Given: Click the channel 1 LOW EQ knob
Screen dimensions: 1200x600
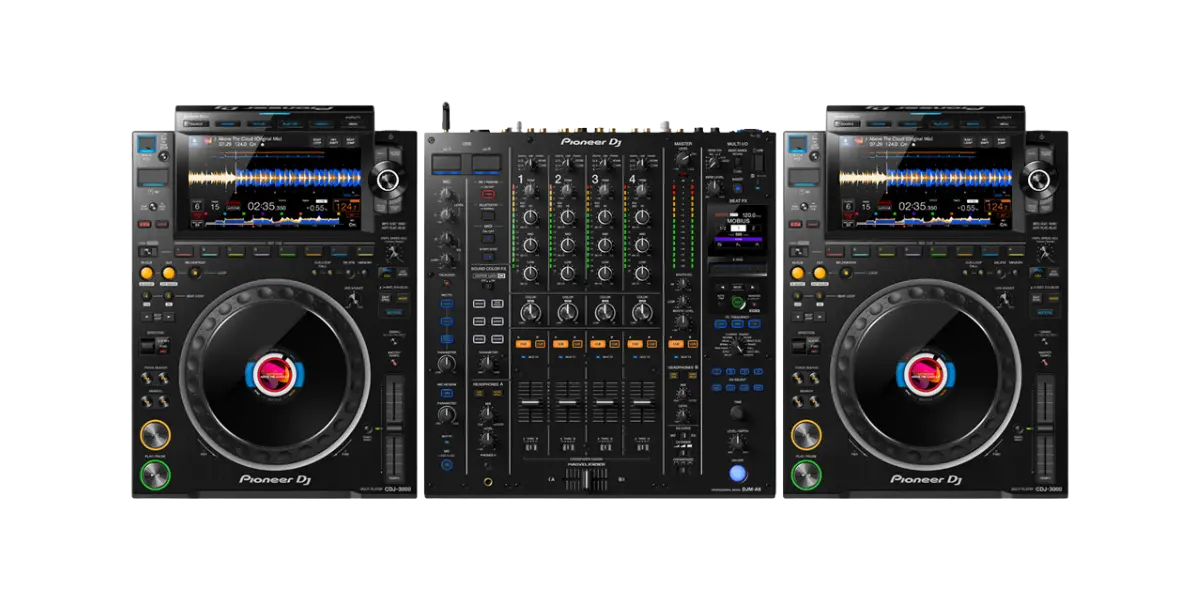Looking at the screenshot, I should [531, 272].
